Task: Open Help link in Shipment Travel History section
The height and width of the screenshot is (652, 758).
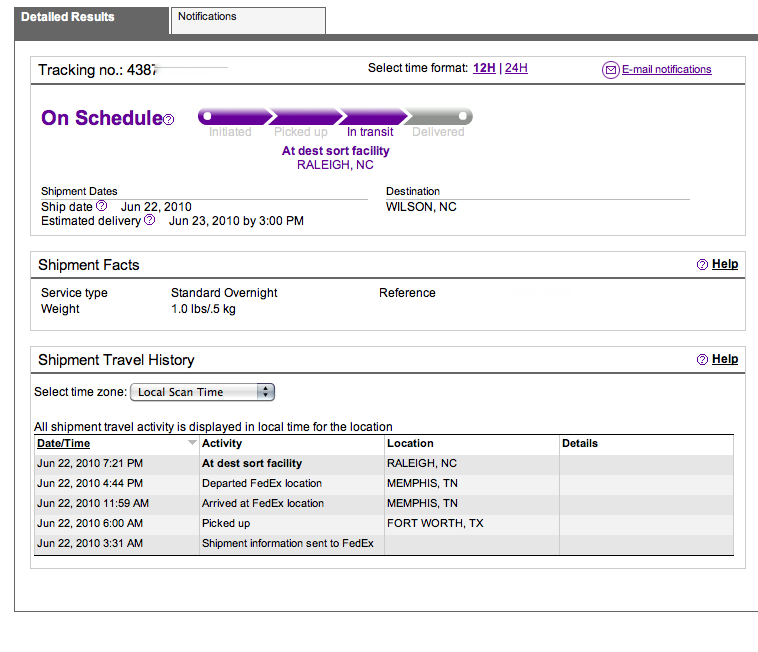Action: click(x=725, y=359)
